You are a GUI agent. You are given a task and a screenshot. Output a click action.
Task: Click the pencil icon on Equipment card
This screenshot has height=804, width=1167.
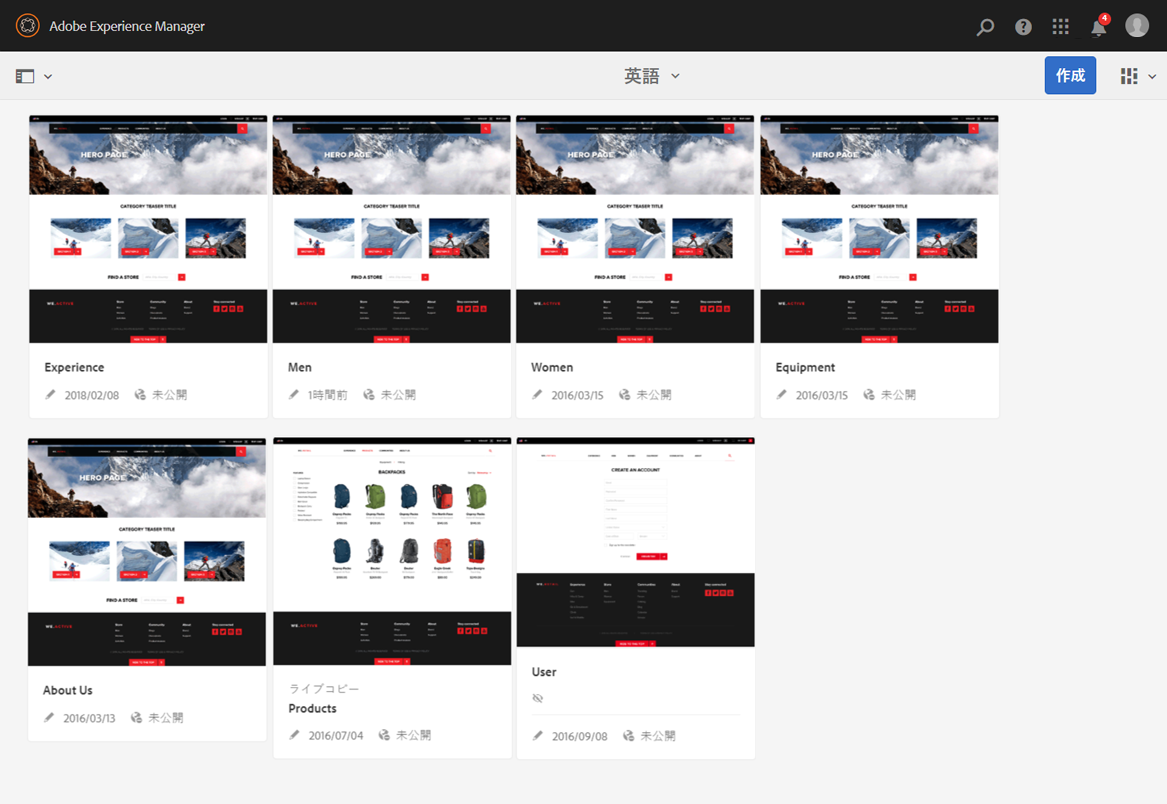tap(781, 395)
